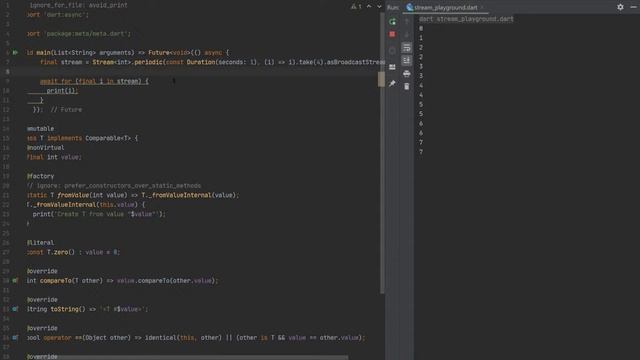Screen dimensions: 640x360
Task: Click 'Comparable<T>' in the class declaration
Action: click(108, 138)
